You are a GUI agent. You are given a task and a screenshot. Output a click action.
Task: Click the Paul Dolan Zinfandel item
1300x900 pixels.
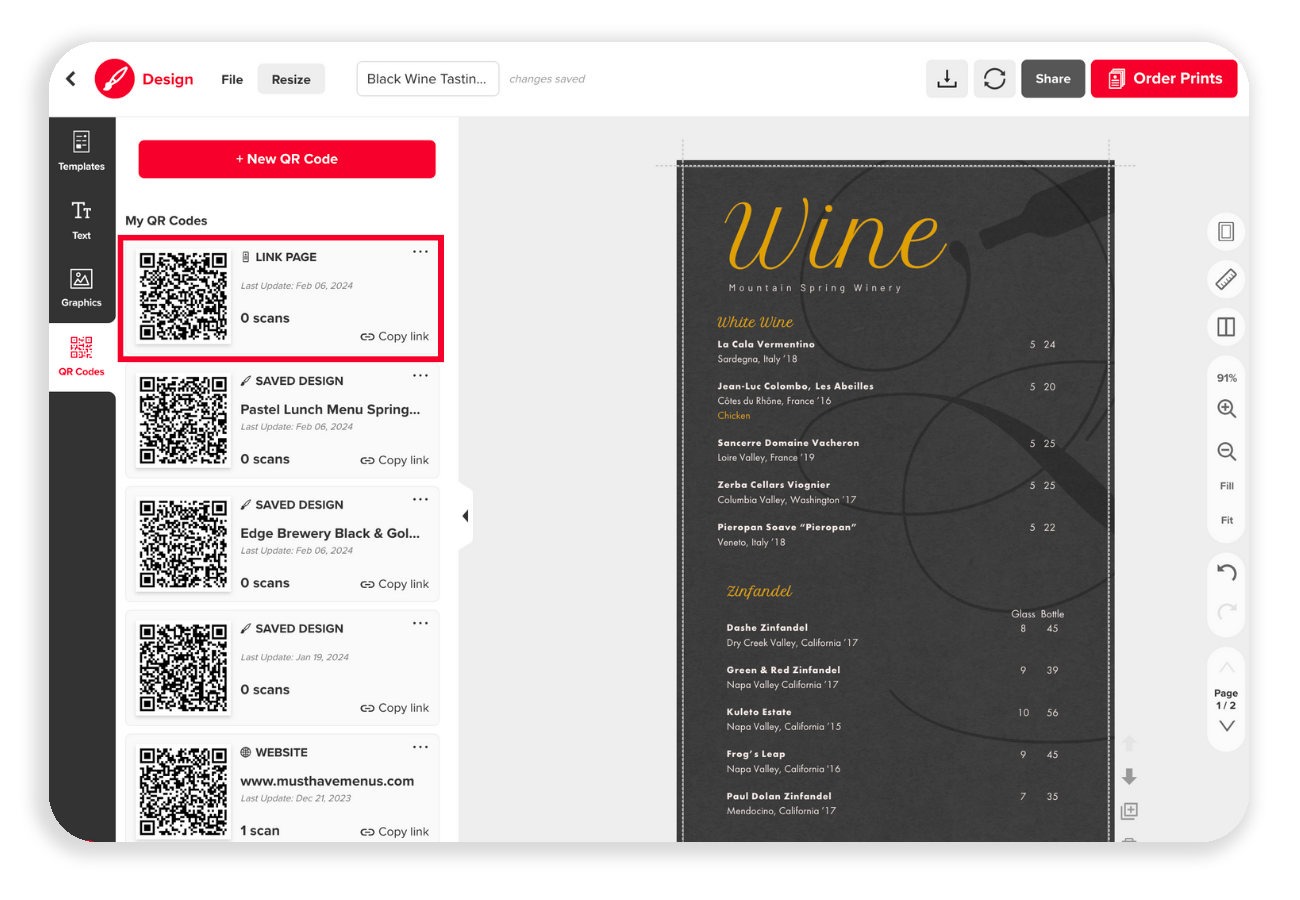(779, 796)
